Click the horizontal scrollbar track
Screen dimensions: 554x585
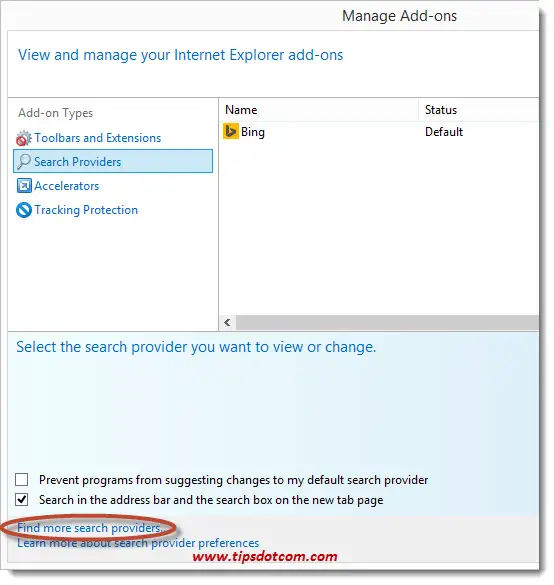[x=387, y=322]
